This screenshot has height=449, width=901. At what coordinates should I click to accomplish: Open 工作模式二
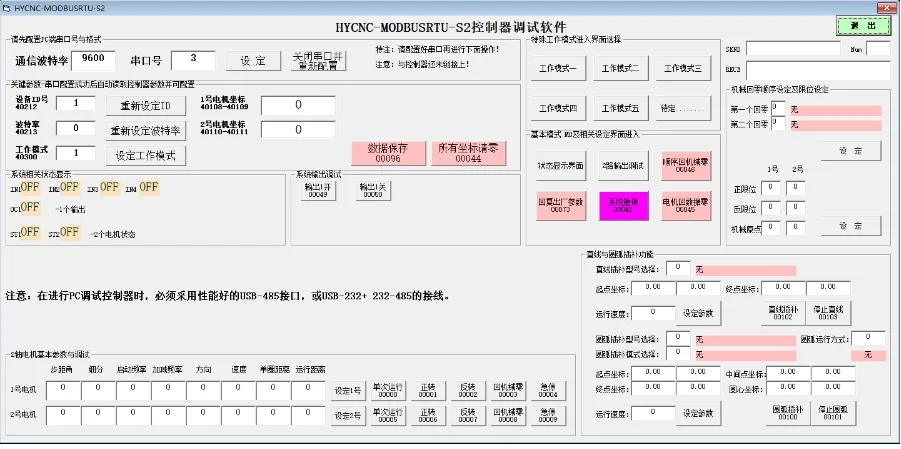[x=620, y=68]
